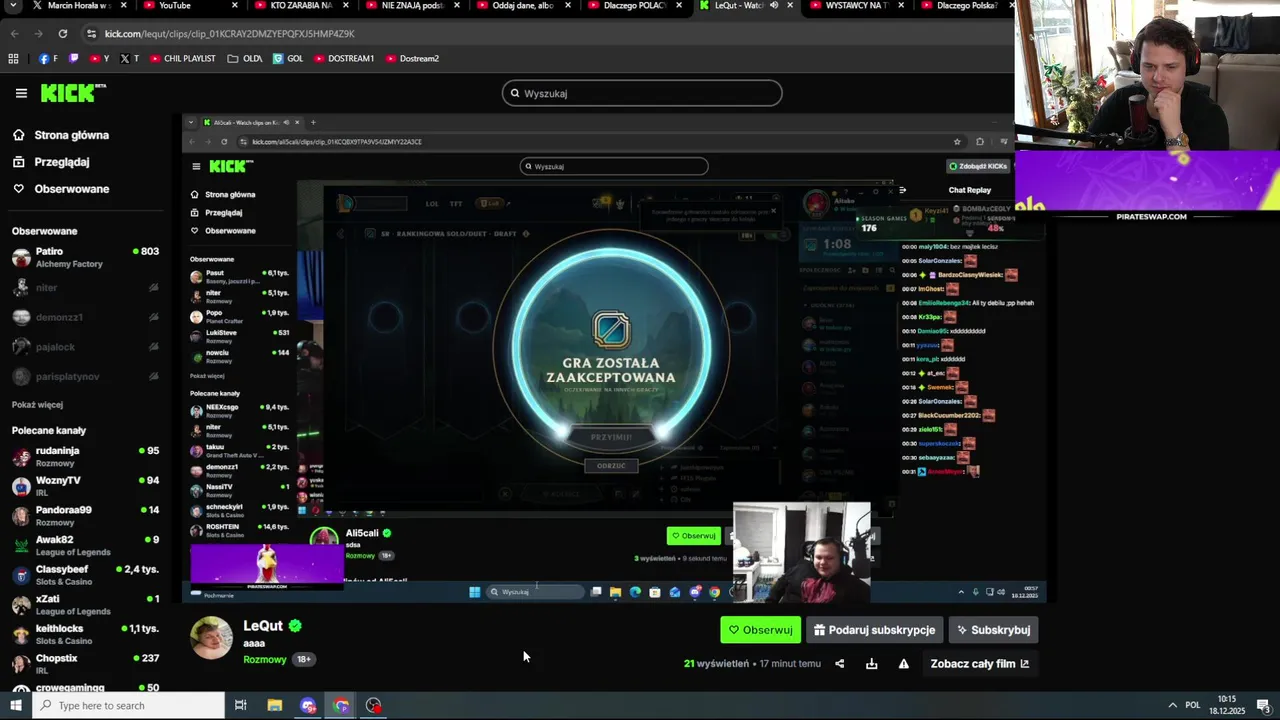Viewport: 1280px width, 720px height.
Task: Open the apps grid in bookmarks bar
Action: 13,58
